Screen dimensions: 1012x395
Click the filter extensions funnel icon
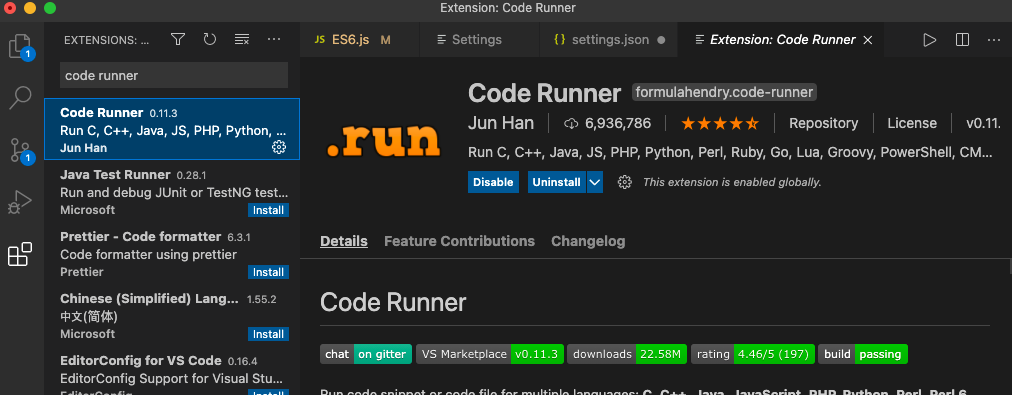tap(178, 39)
